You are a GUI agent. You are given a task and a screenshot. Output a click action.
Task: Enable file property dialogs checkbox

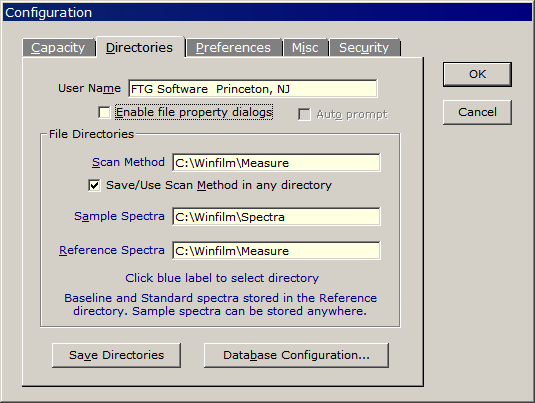[x=104, y=112]
